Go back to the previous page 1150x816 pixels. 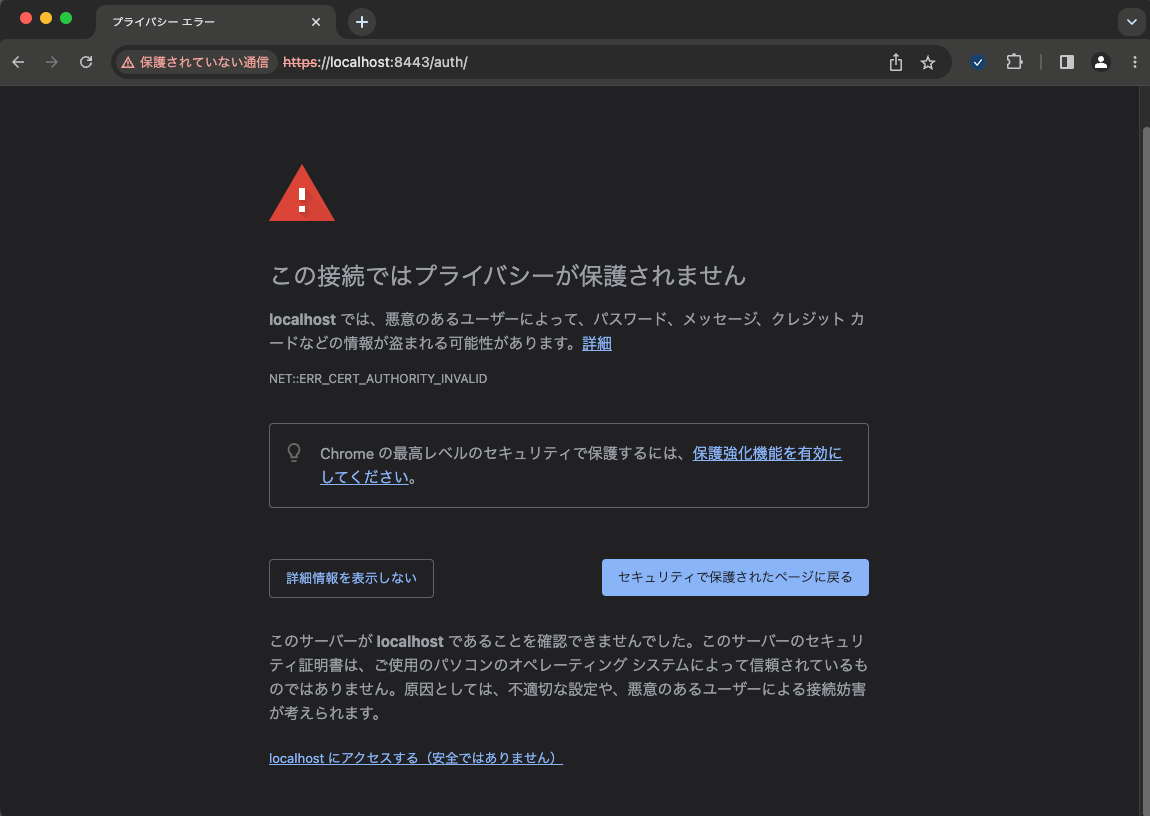click(18, 62)
